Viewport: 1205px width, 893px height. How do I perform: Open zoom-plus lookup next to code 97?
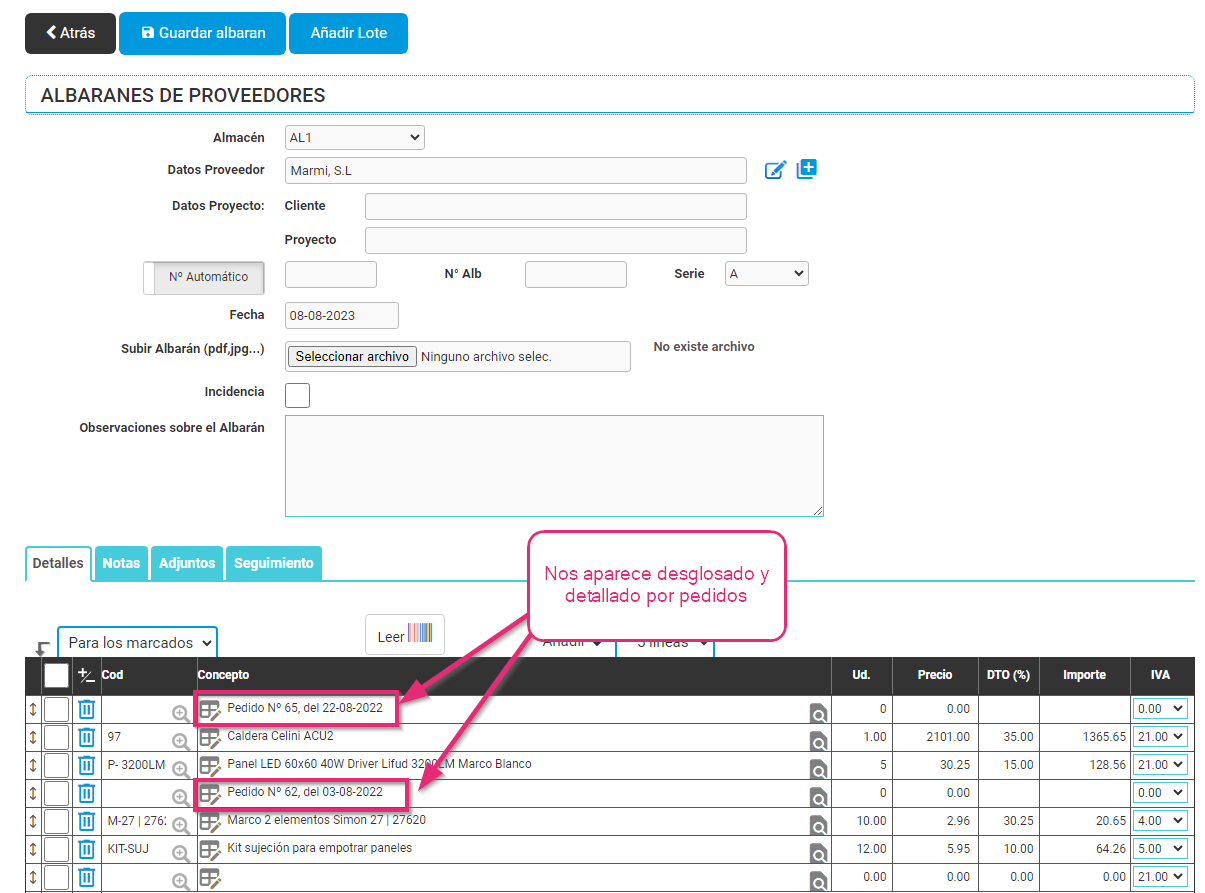pyautogui.click(x=180, y=741)
